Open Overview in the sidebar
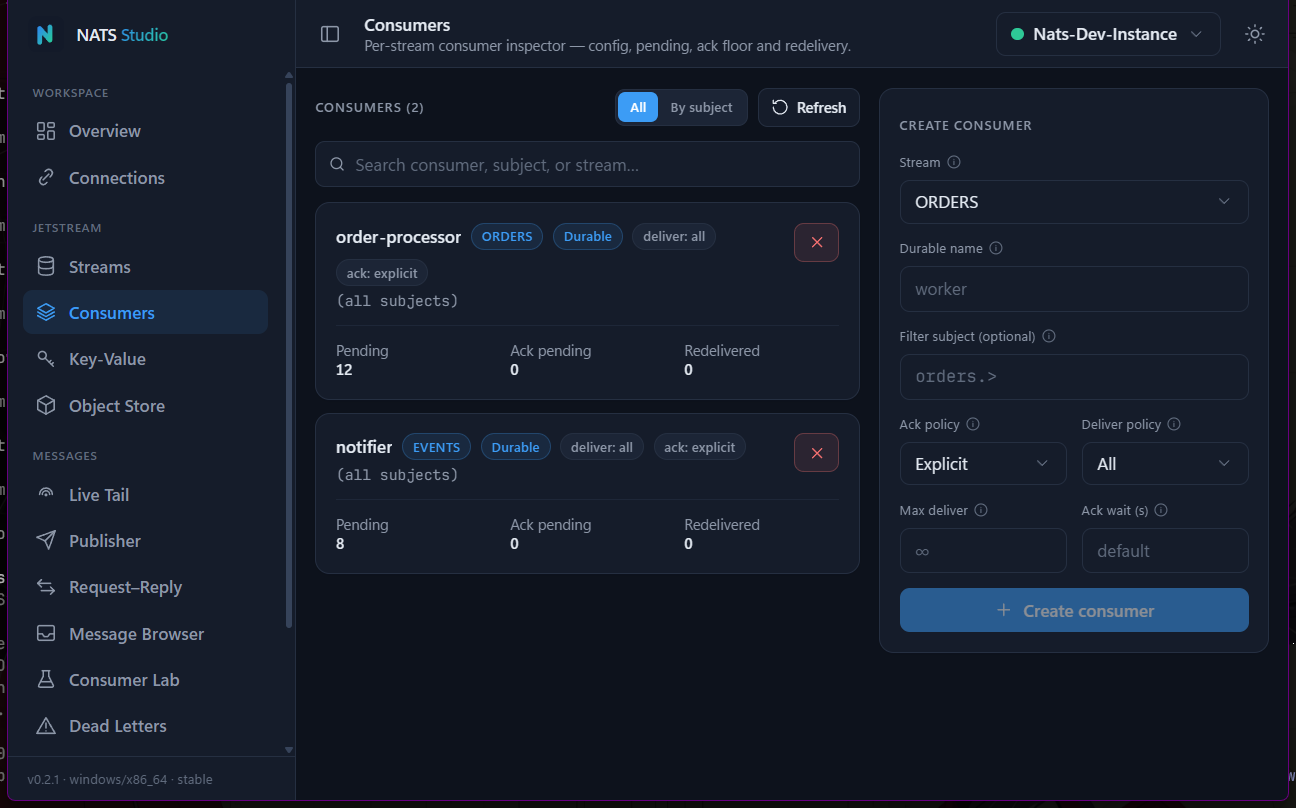This screenshot has width=1296, height=808. [146, 131]
